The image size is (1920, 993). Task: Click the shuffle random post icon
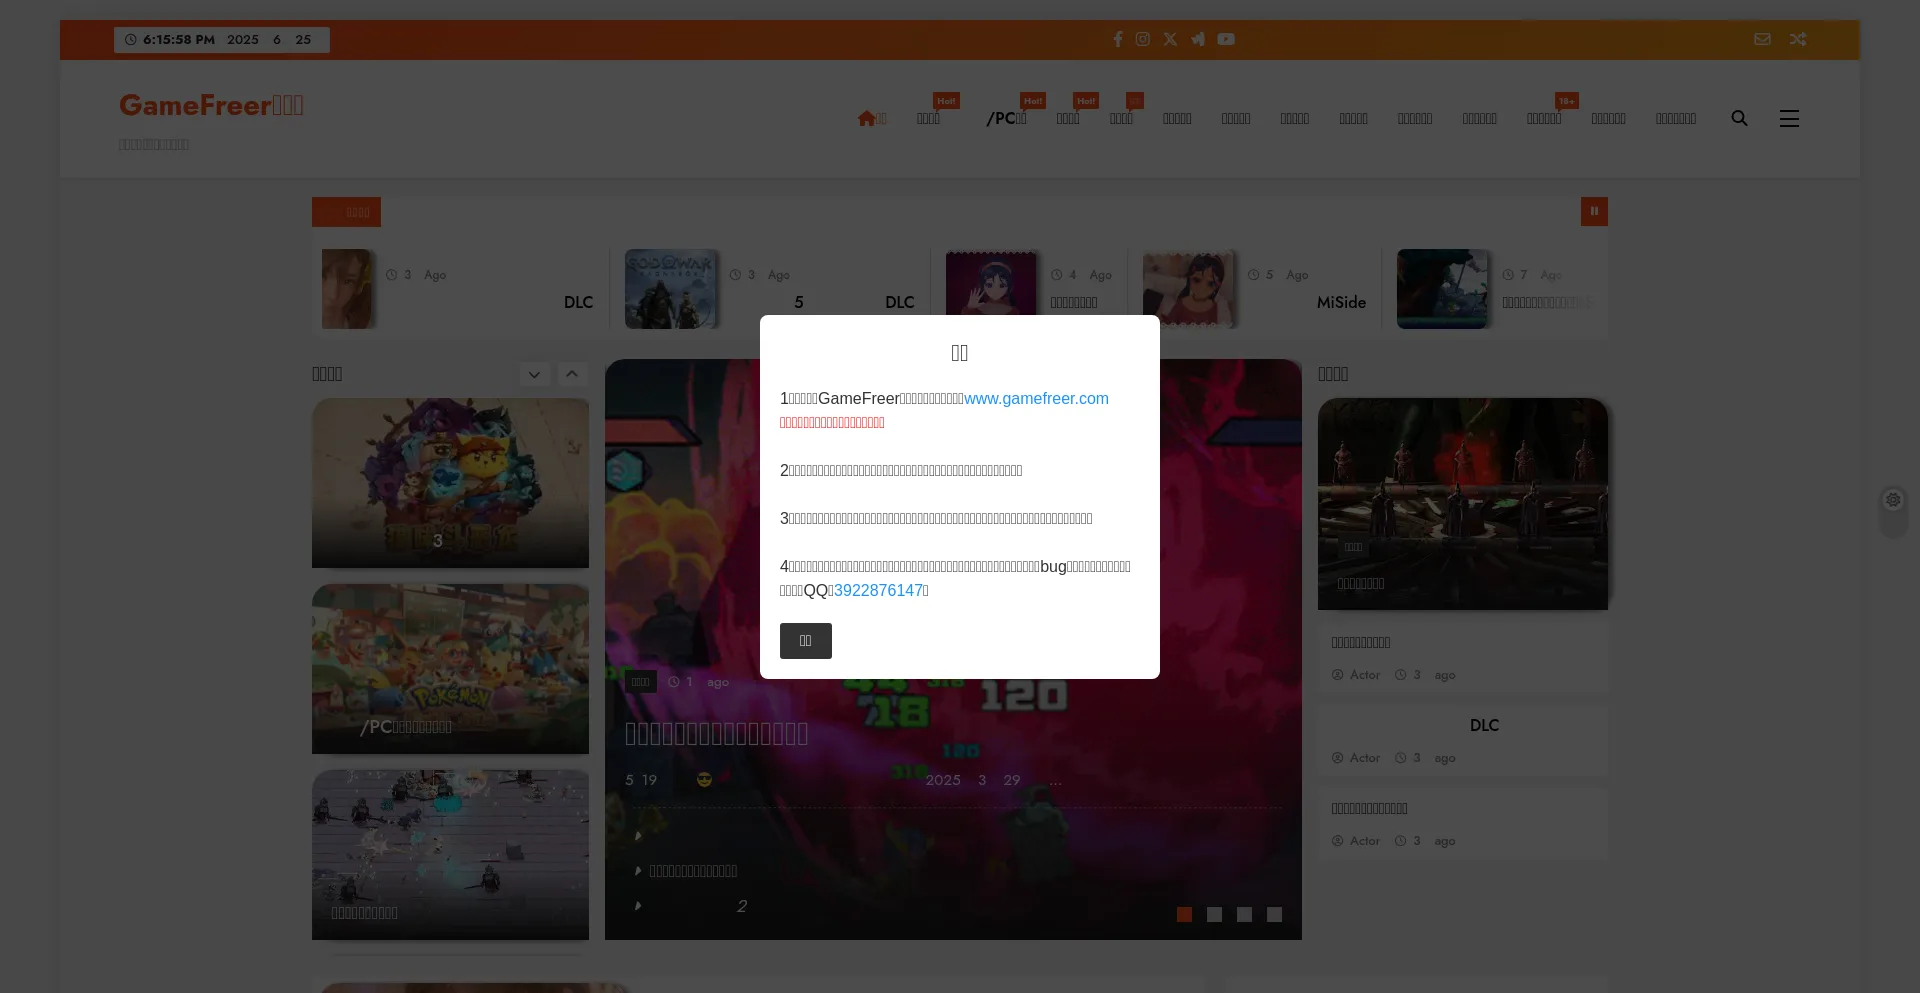(x=1797, y=39)
